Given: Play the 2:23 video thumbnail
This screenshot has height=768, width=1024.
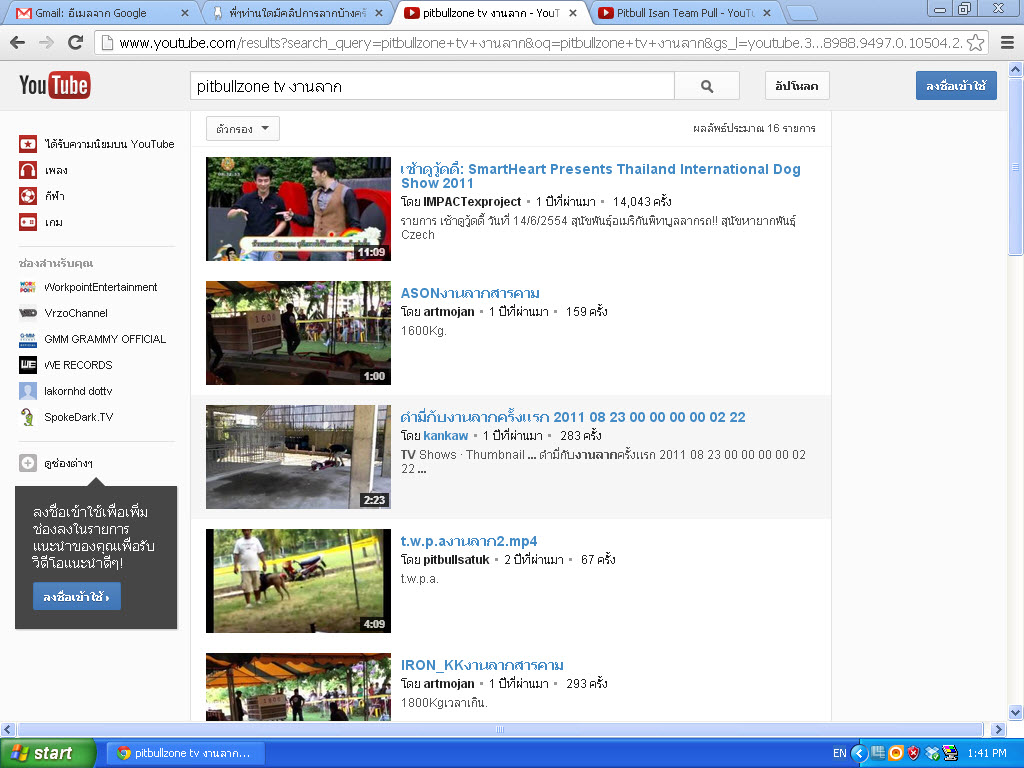Looking at the screenshot, I should [298, 457].
